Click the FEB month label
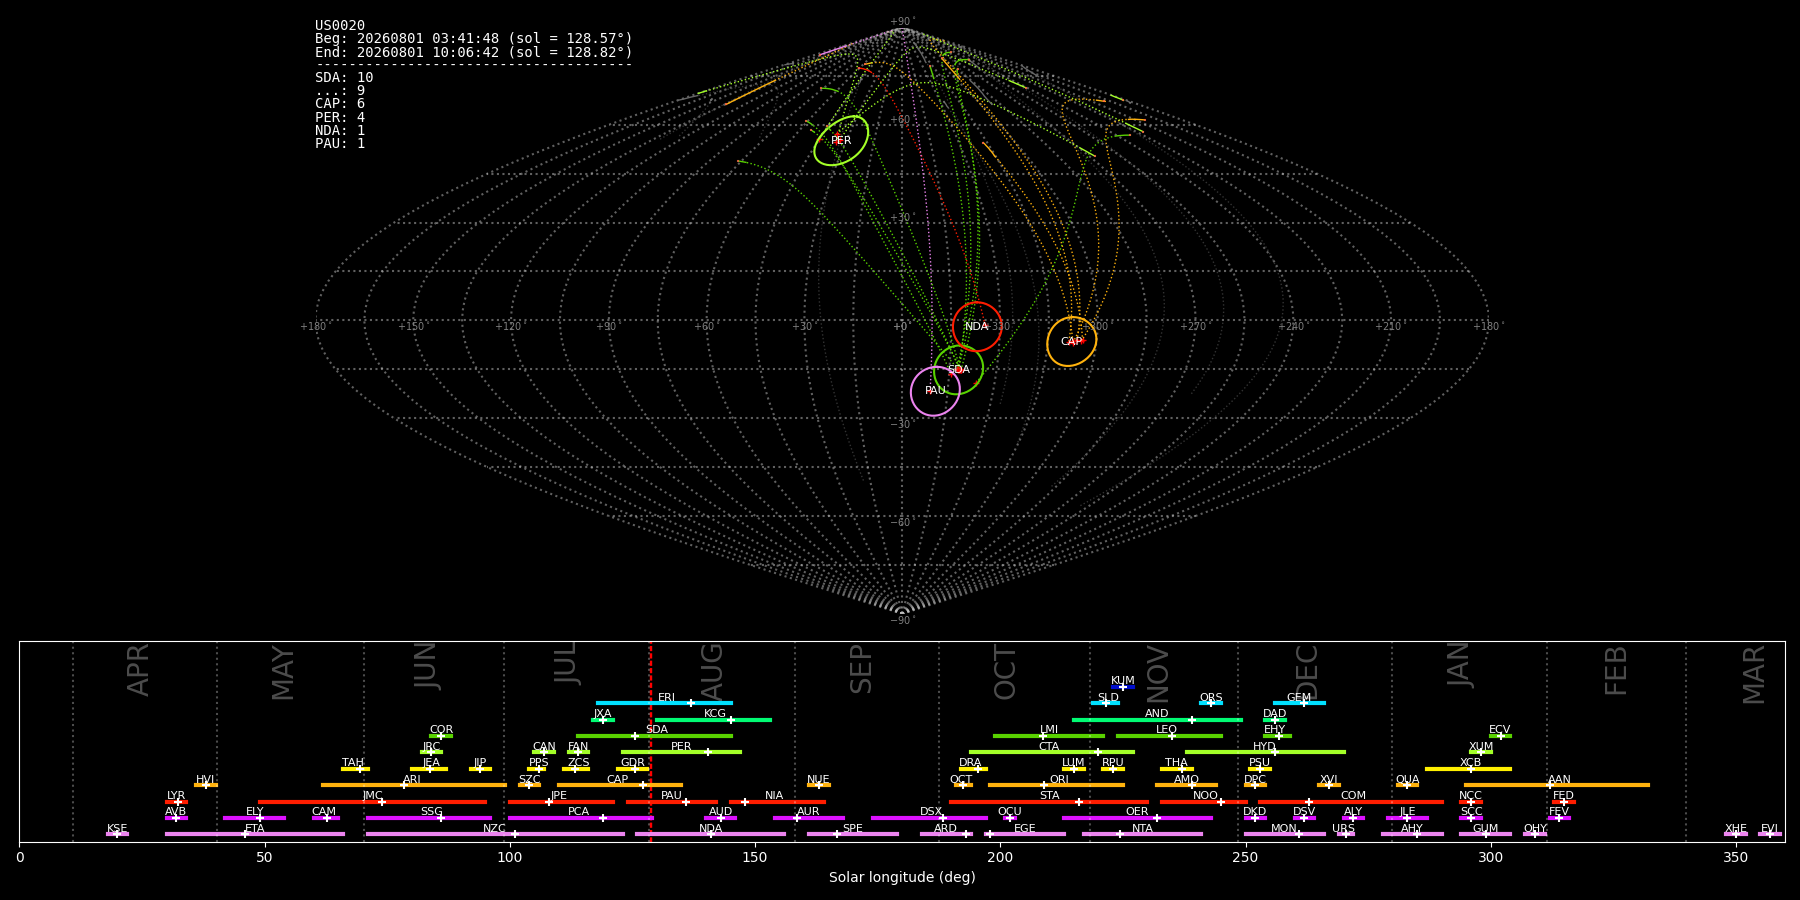 pyautogui.click(x=1616, y=670)
